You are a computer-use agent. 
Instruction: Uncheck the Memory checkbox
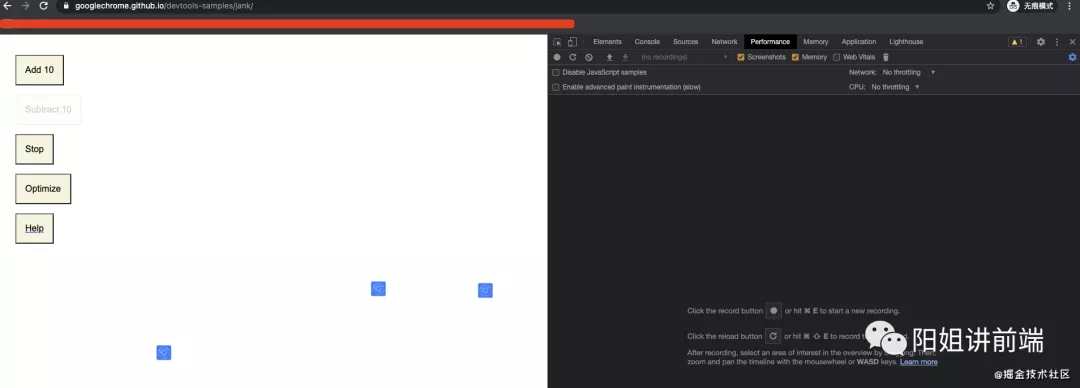[796, 57]
